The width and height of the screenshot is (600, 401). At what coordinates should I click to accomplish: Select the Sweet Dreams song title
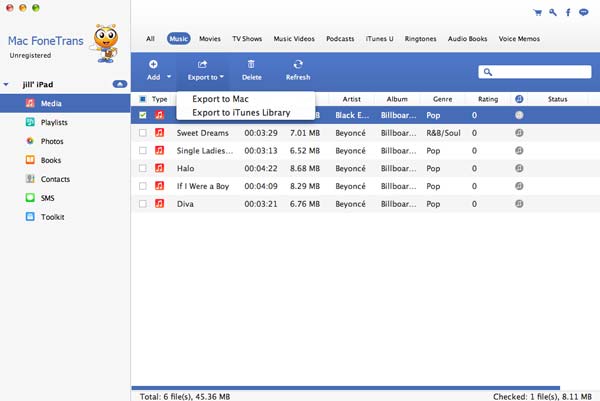tap(202, 133)
